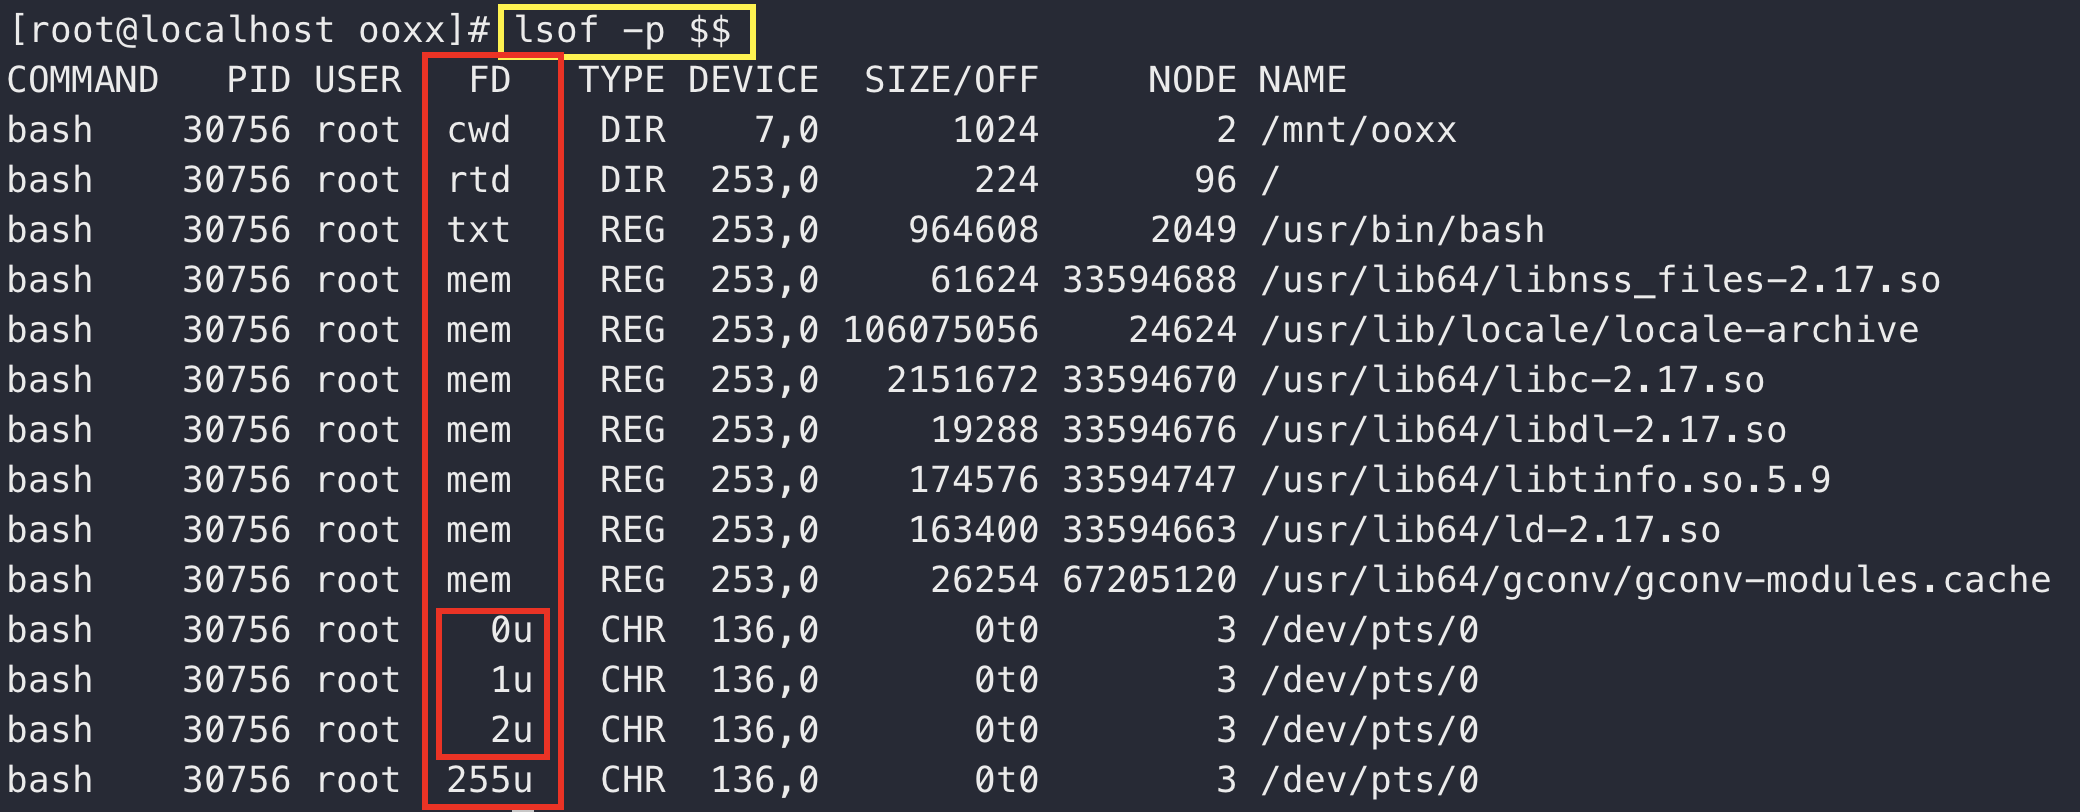Click the path "/usr/lib64/libnss_files-2.17.so"
The image size is (2080, 812).
click(1600, 280)
